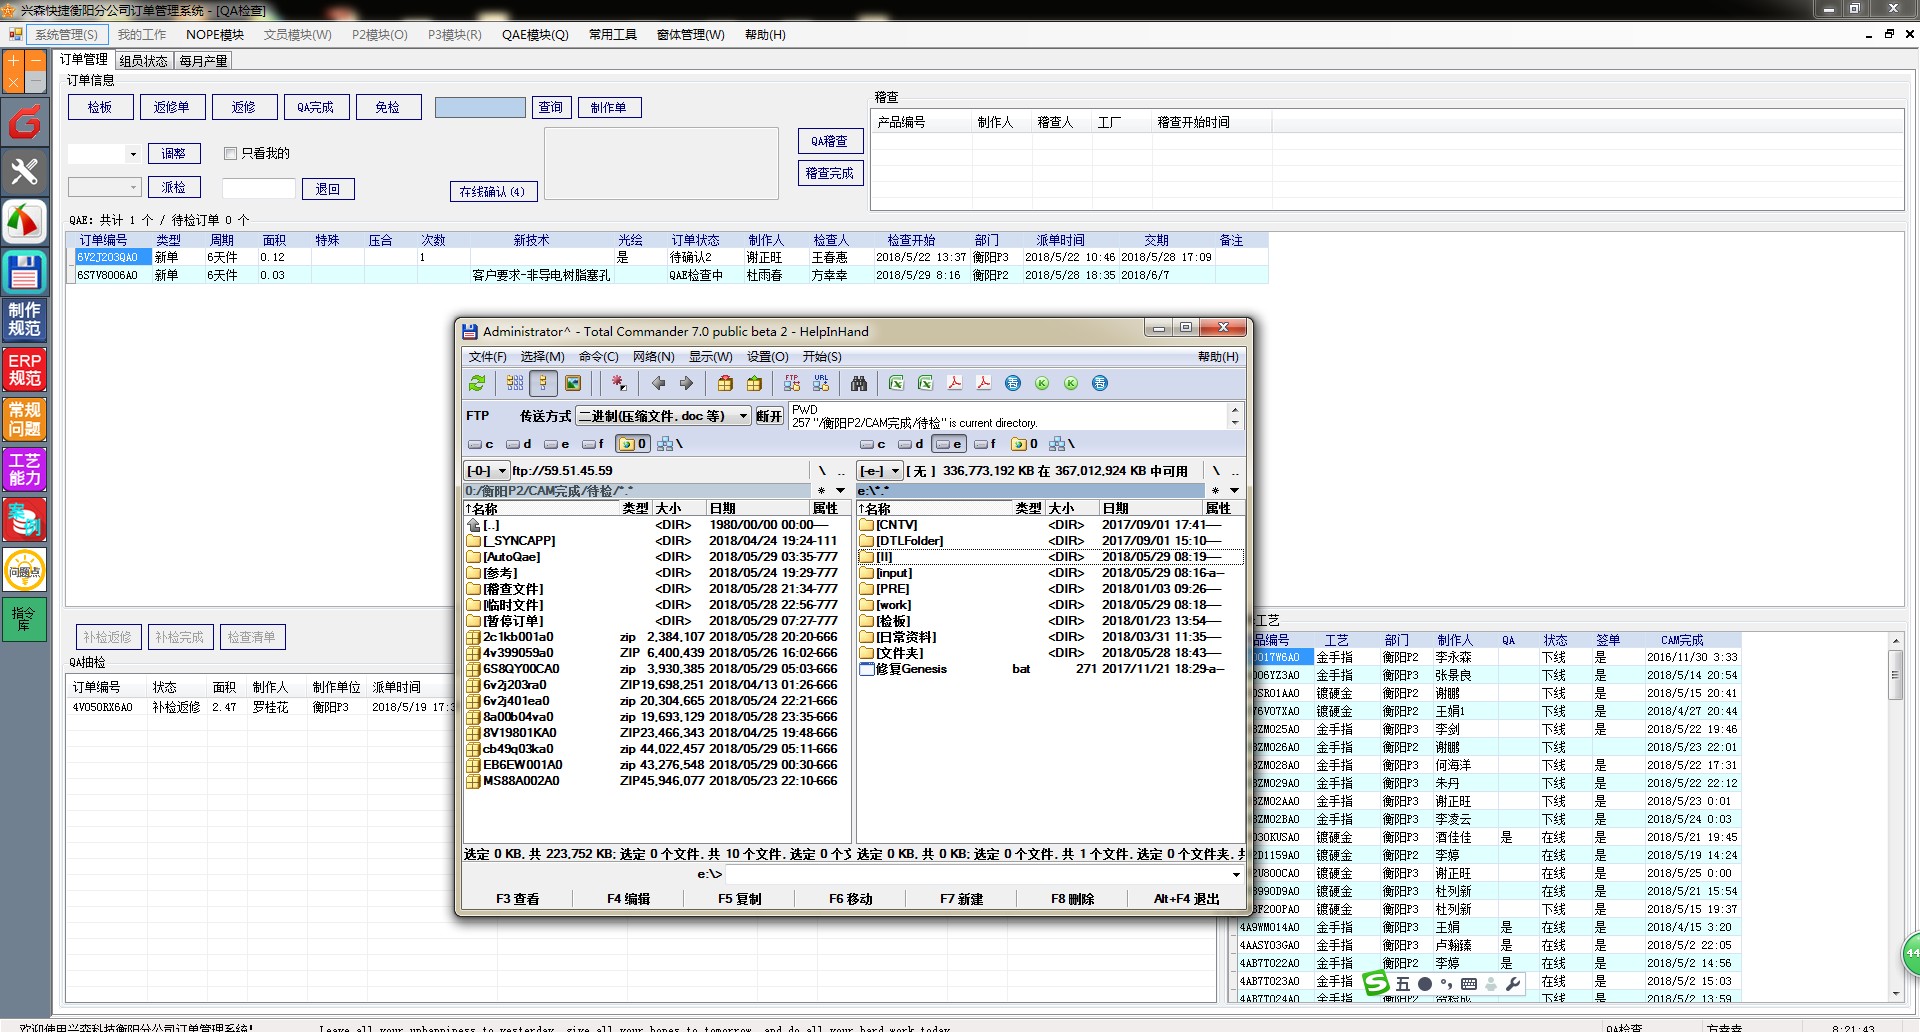This screenshot has width=1920, height=1032.
Task: Open the 网络(N) menu in Total Commander
Action: point(653,357)
